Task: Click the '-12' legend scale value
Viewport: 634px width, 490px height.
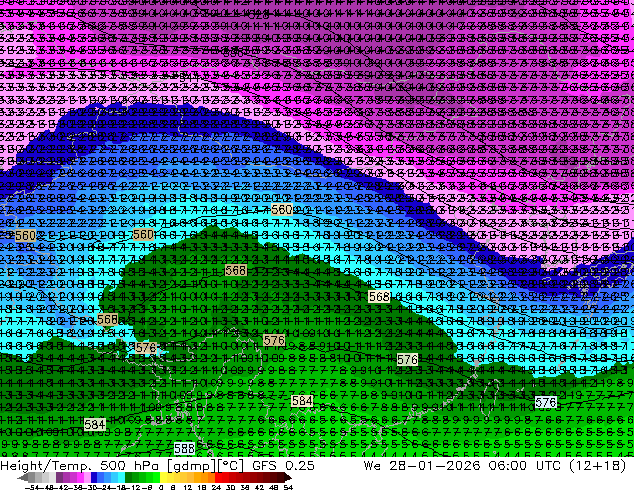Action: point(133,488)
